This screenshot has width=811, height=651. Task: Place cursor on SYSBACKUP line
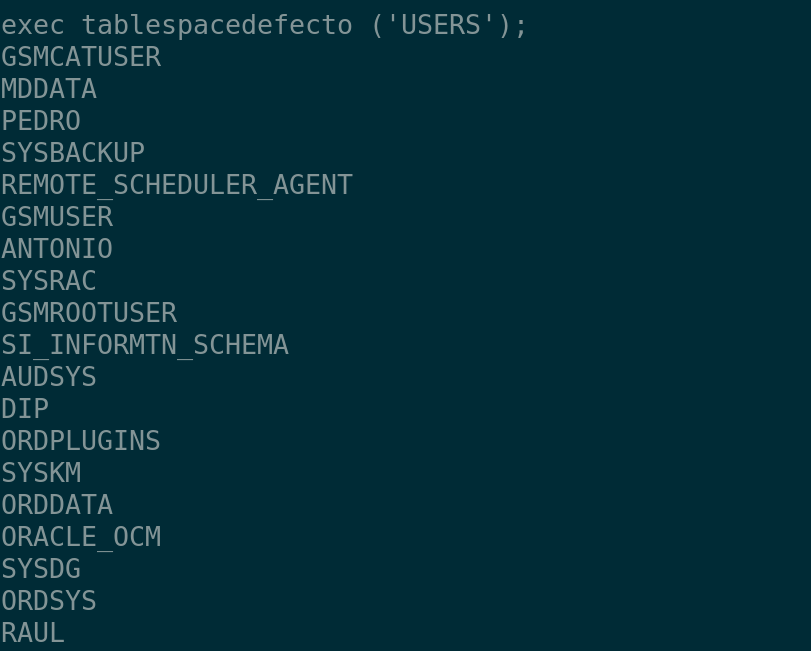tap(73, 153)
